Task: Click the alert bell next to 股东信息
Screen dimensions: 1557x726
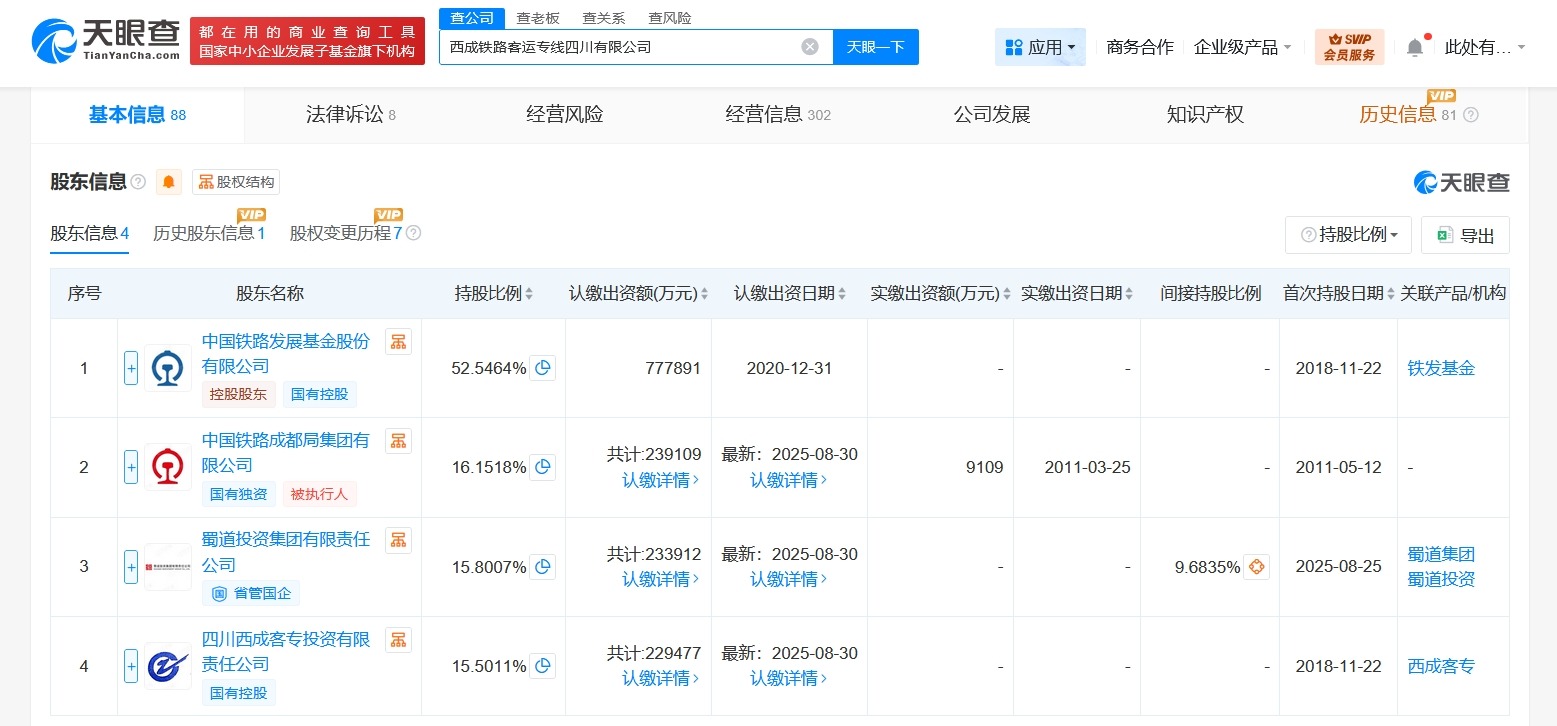Action: point(166,182)
